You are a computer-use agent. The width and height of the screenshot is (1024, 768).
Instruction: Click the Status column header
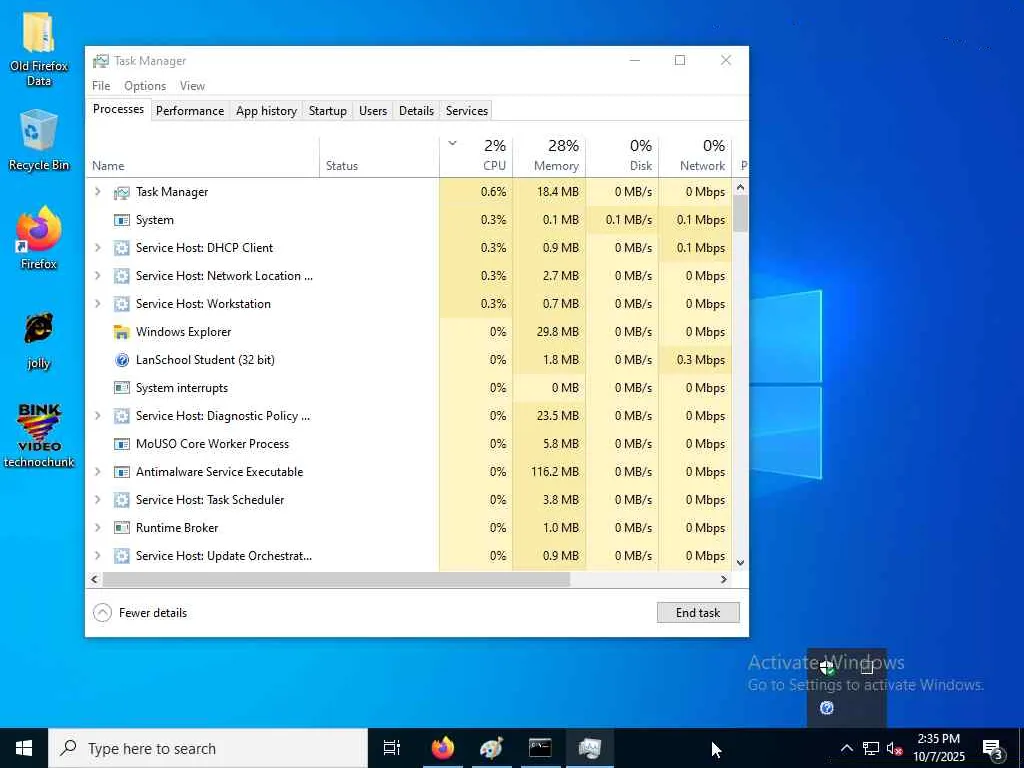379,155
